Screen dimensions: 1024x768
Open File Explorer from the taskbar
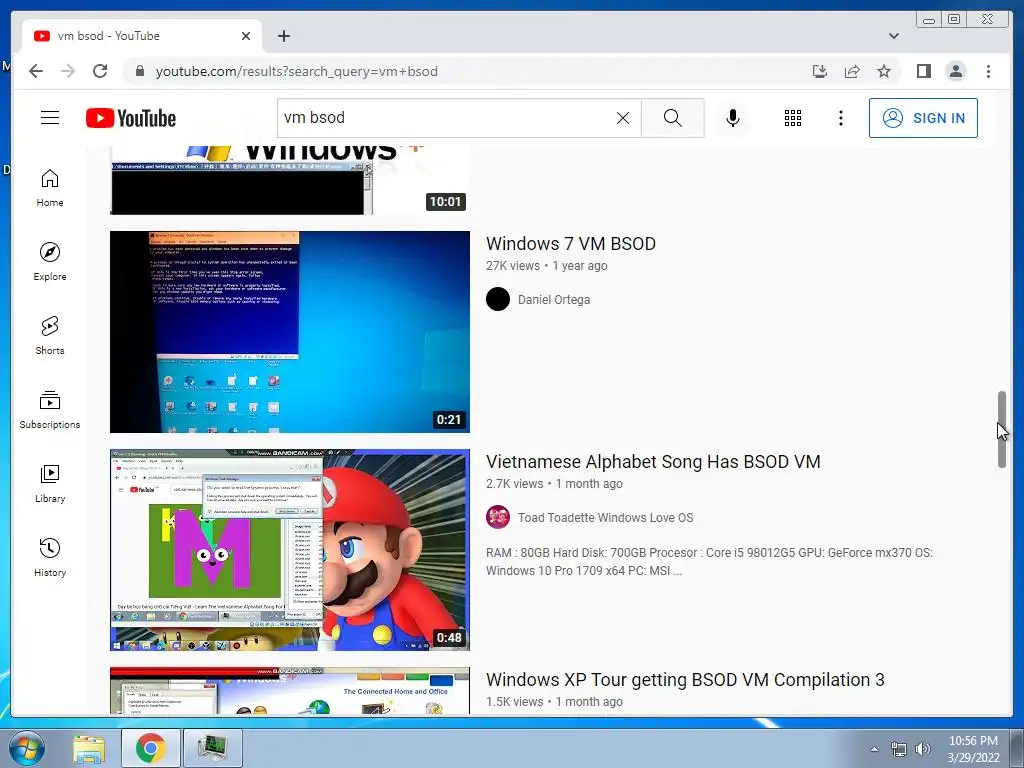tap(89, 748)
